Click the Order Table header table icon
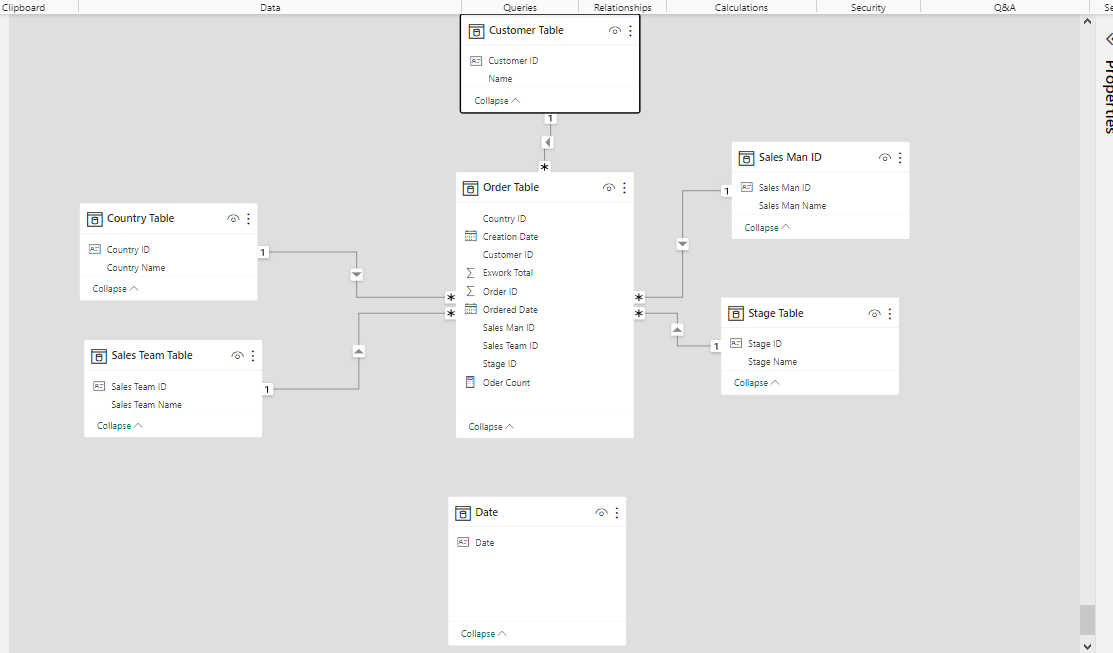This screenshot has height=653, width=1113. coord(471,188)
